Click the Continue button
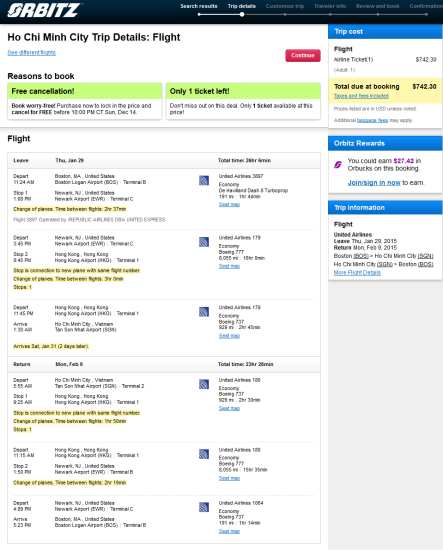 tap(303, 55)
